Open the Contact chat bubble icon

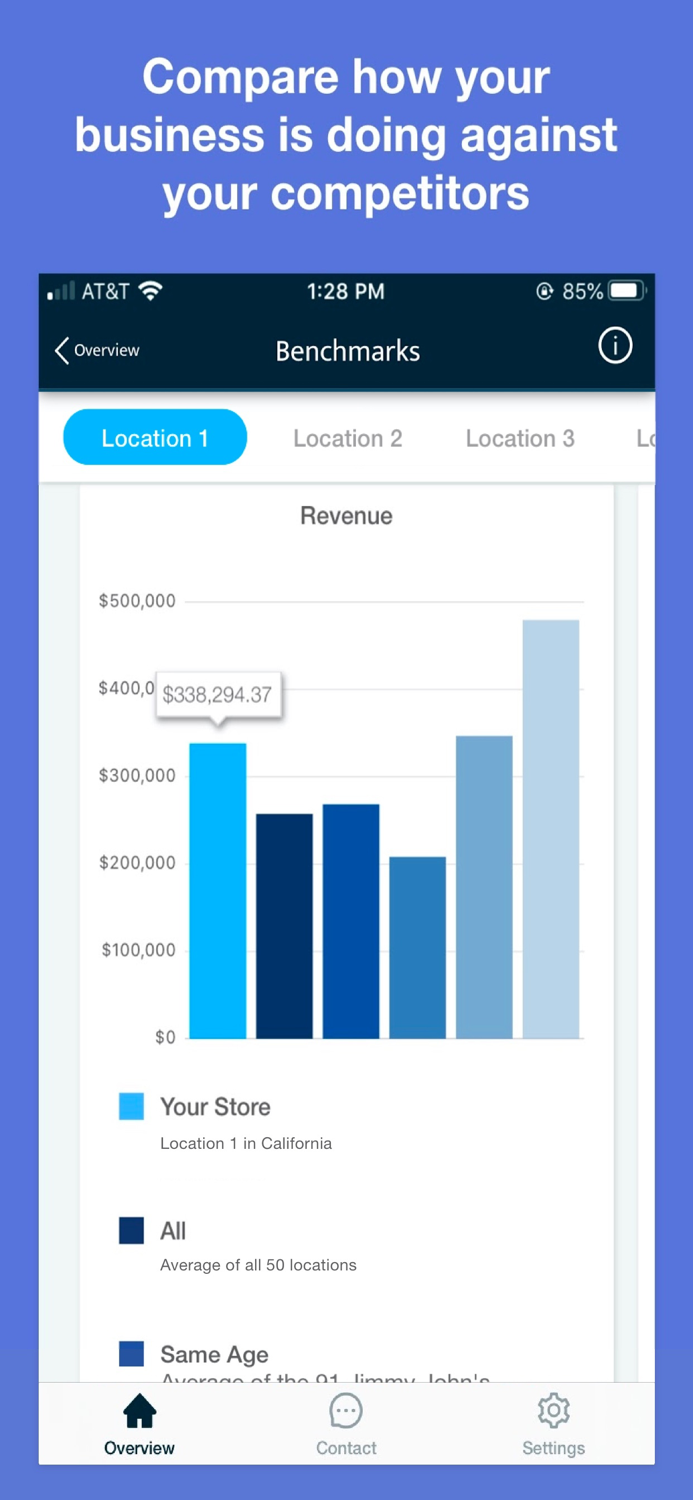[346, 1411]
